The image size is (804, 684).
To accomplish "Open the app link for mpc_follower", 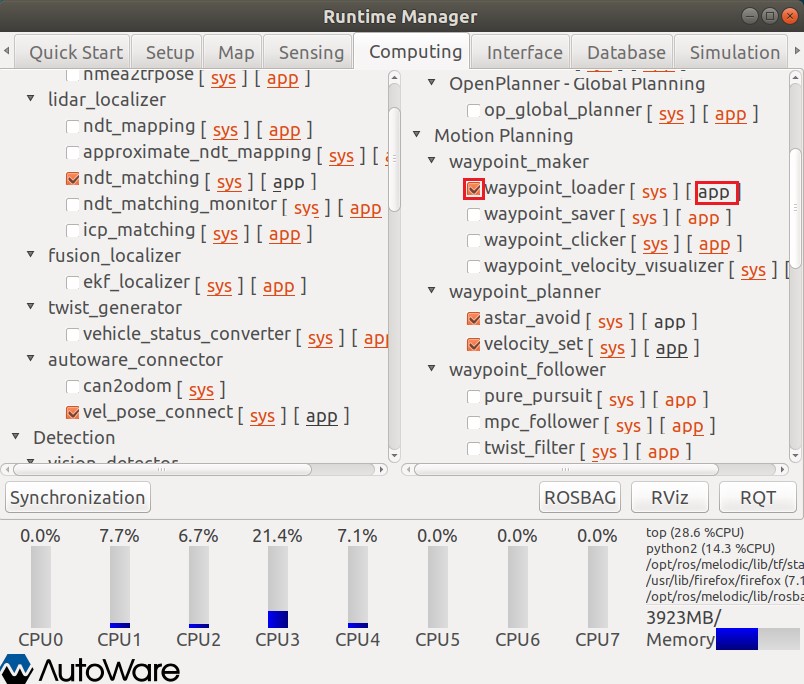I will point(688,427).
